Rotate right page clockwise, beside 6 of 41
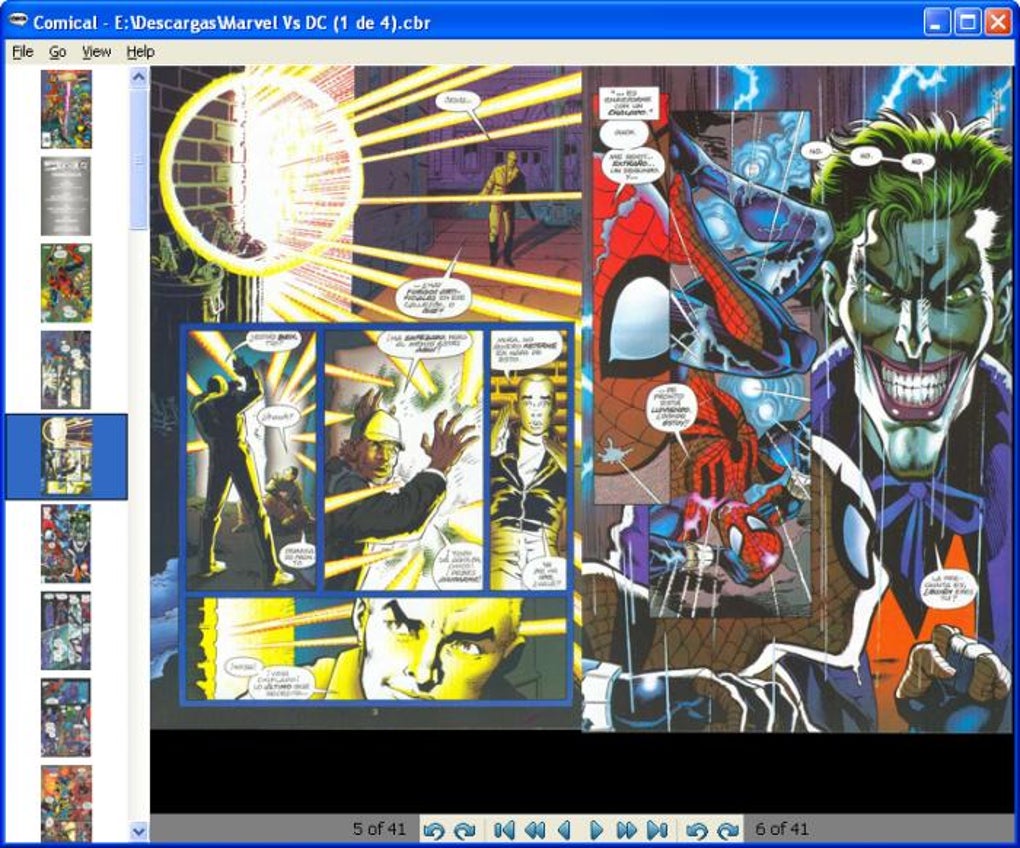The width and height of the screenshot is (1020, 848). [728, 830]
